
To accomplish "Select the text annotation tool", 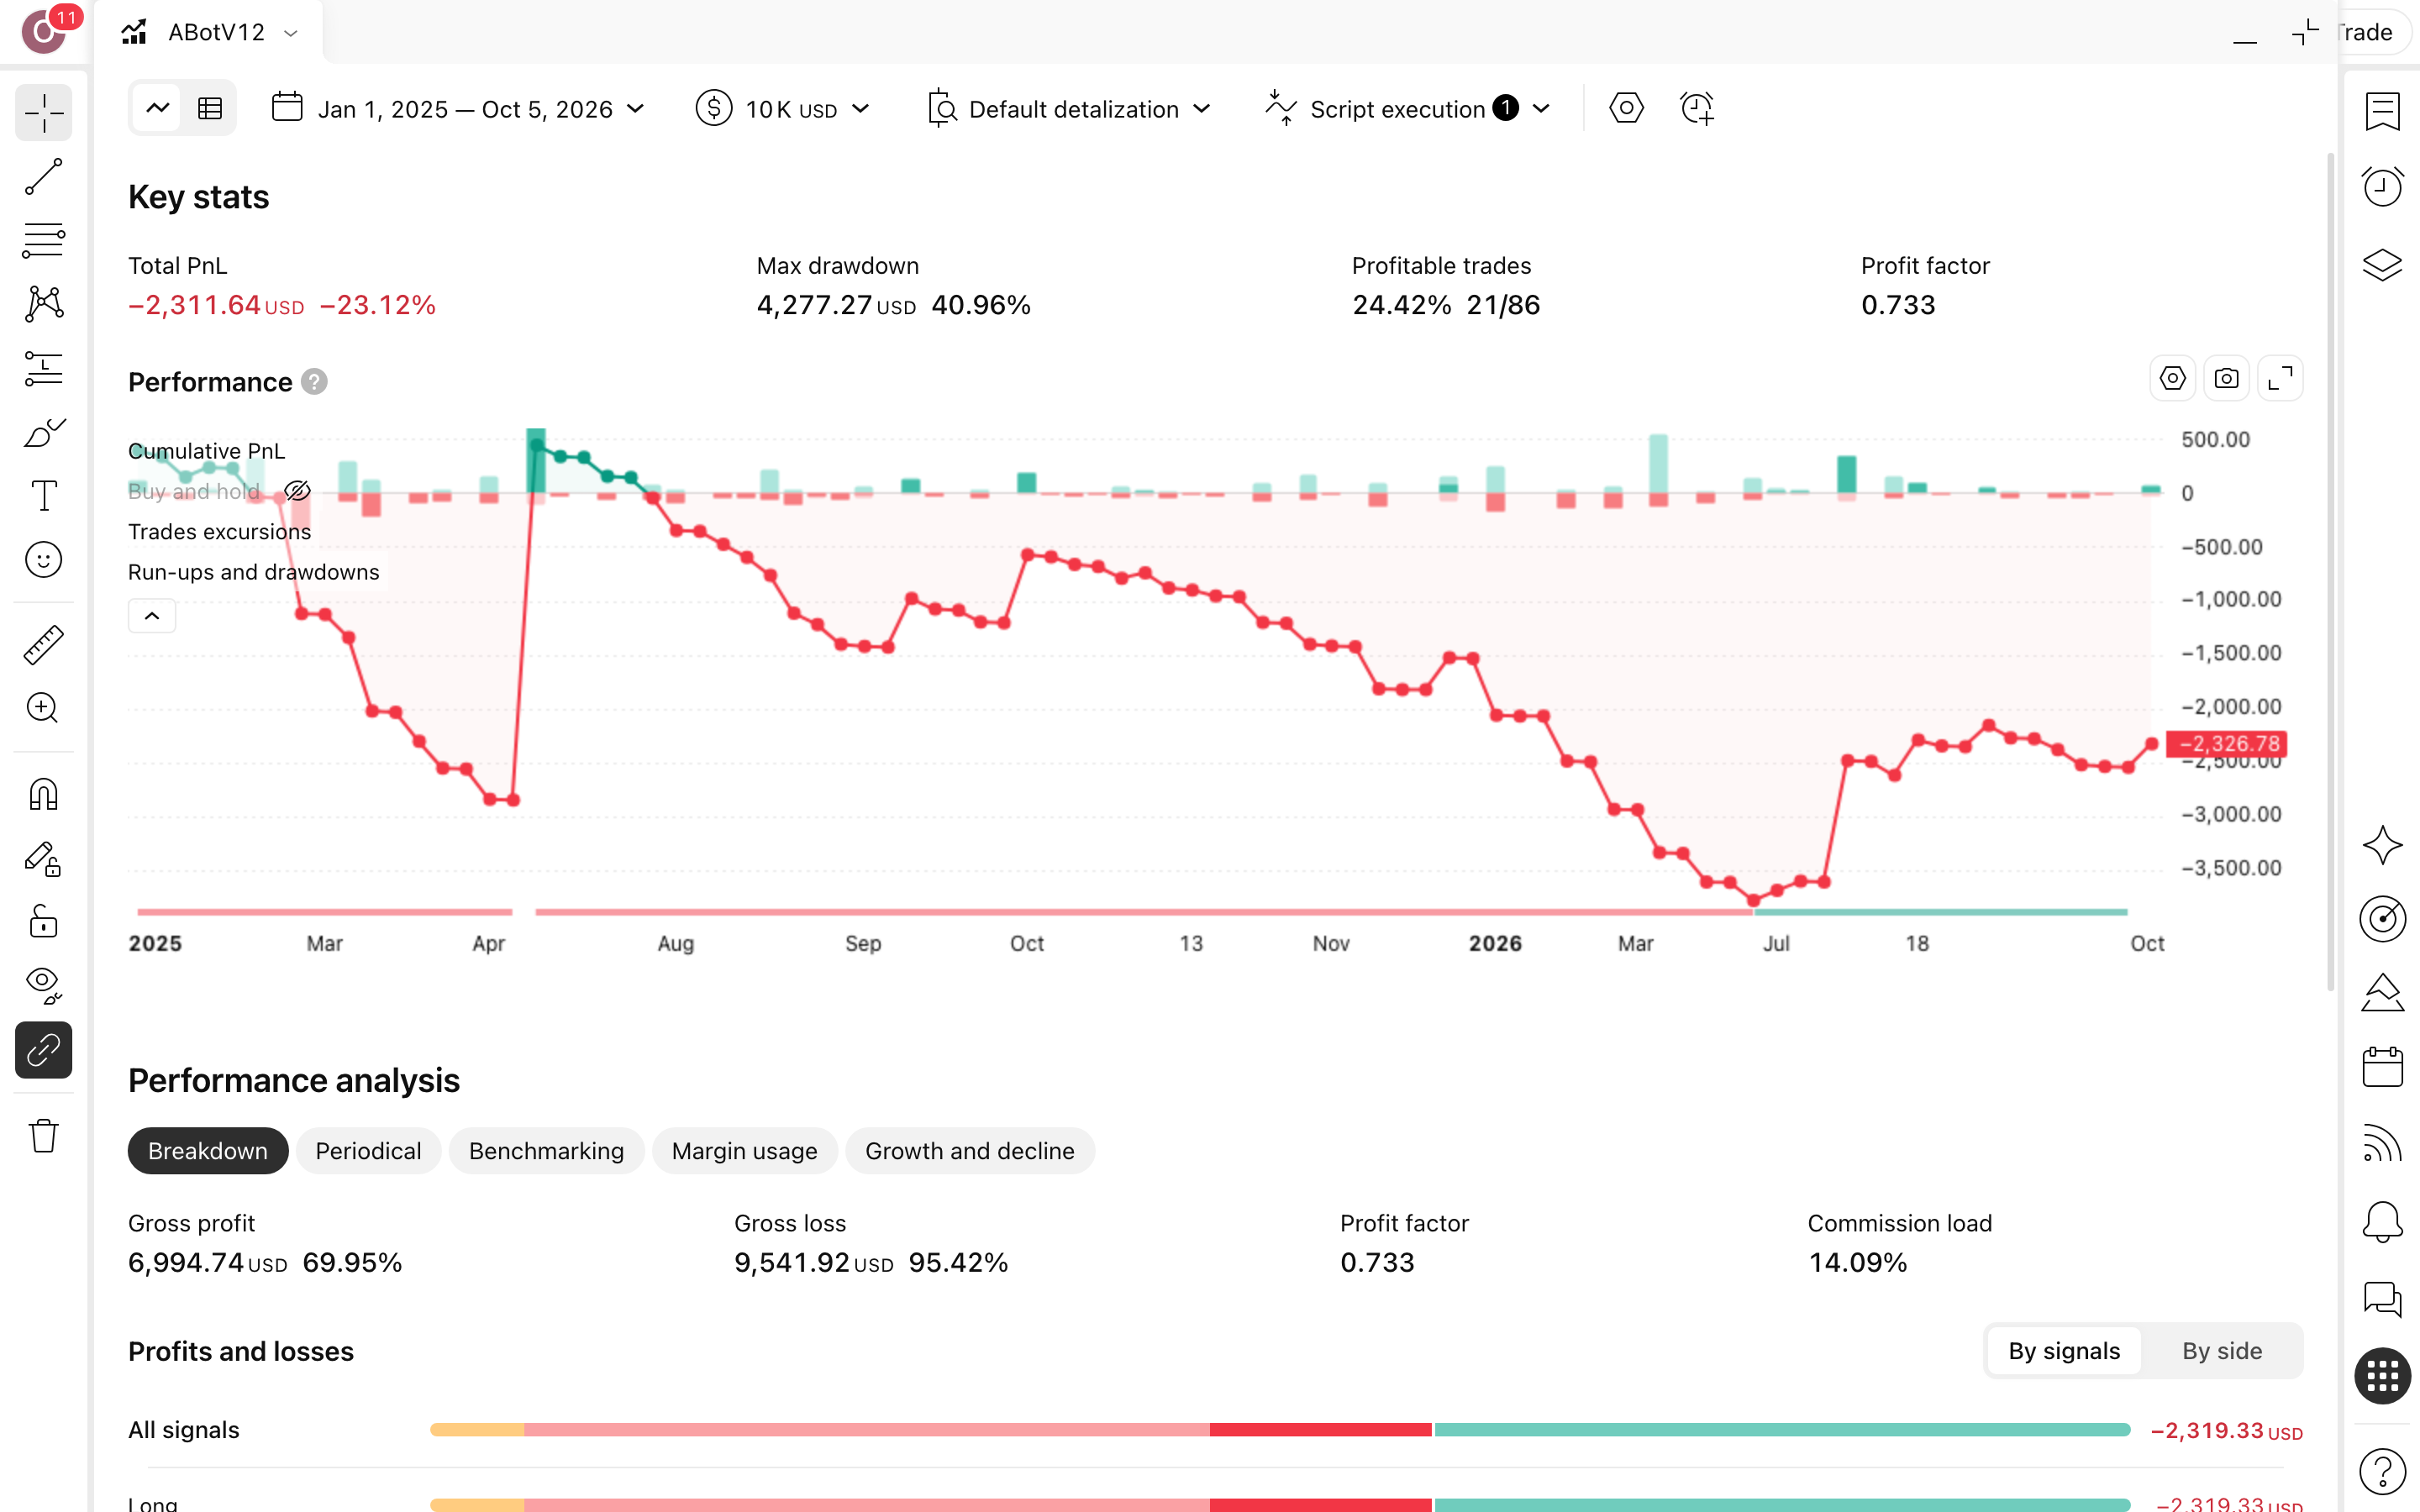I will click(x=44, y=496).
